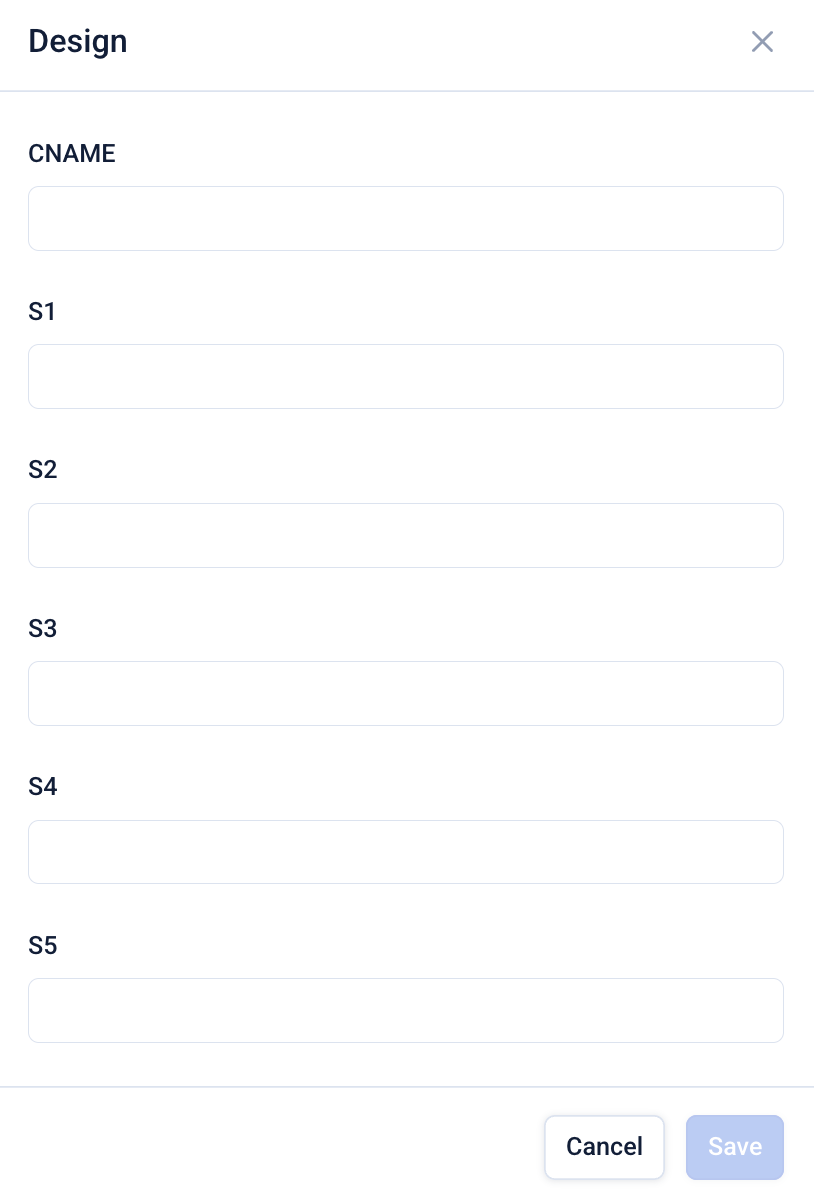Select the S2 text box
This screenshot has width=814, height=1200.
(x=405, y=535)
